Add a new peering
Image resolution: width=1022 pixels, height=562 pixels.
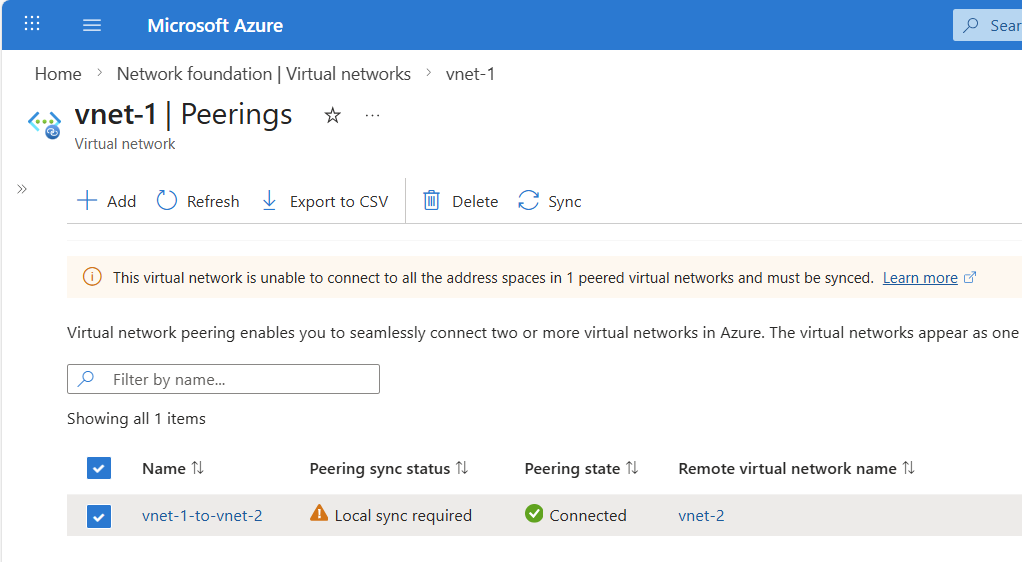coord(106,201)
